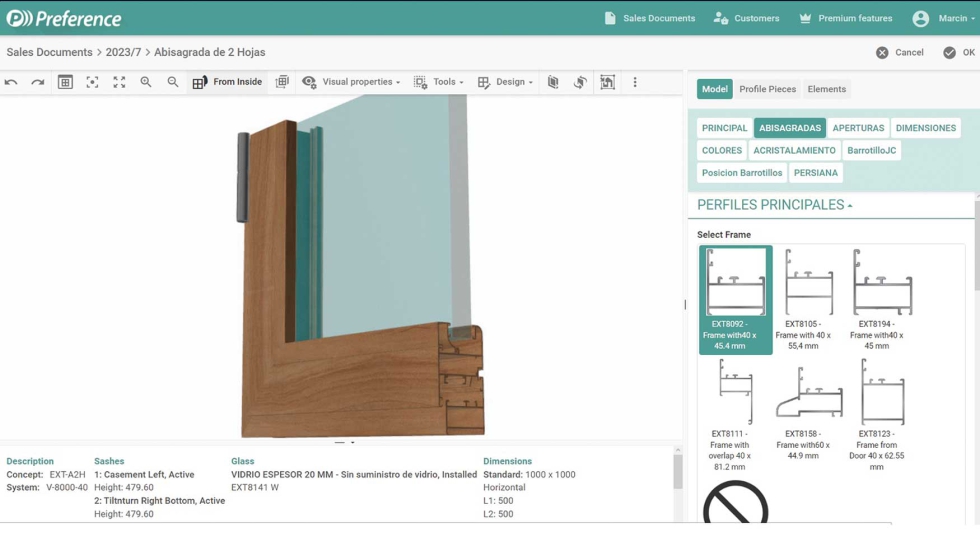980x560 pixels.
Task: Open Sales Documents in top bar
Action: tap(650, 18)
